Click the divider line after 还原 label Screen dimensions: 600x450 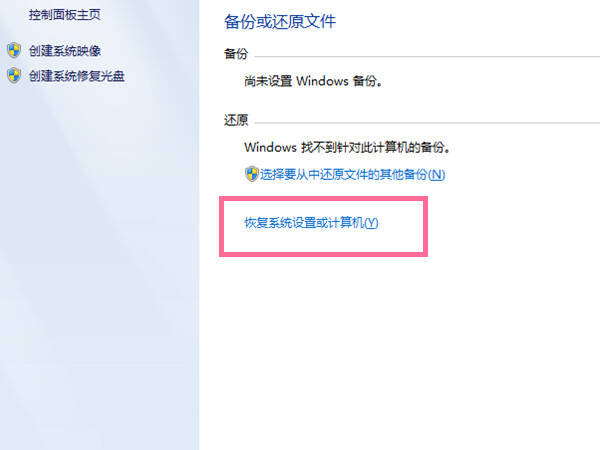tap(427, 123)
